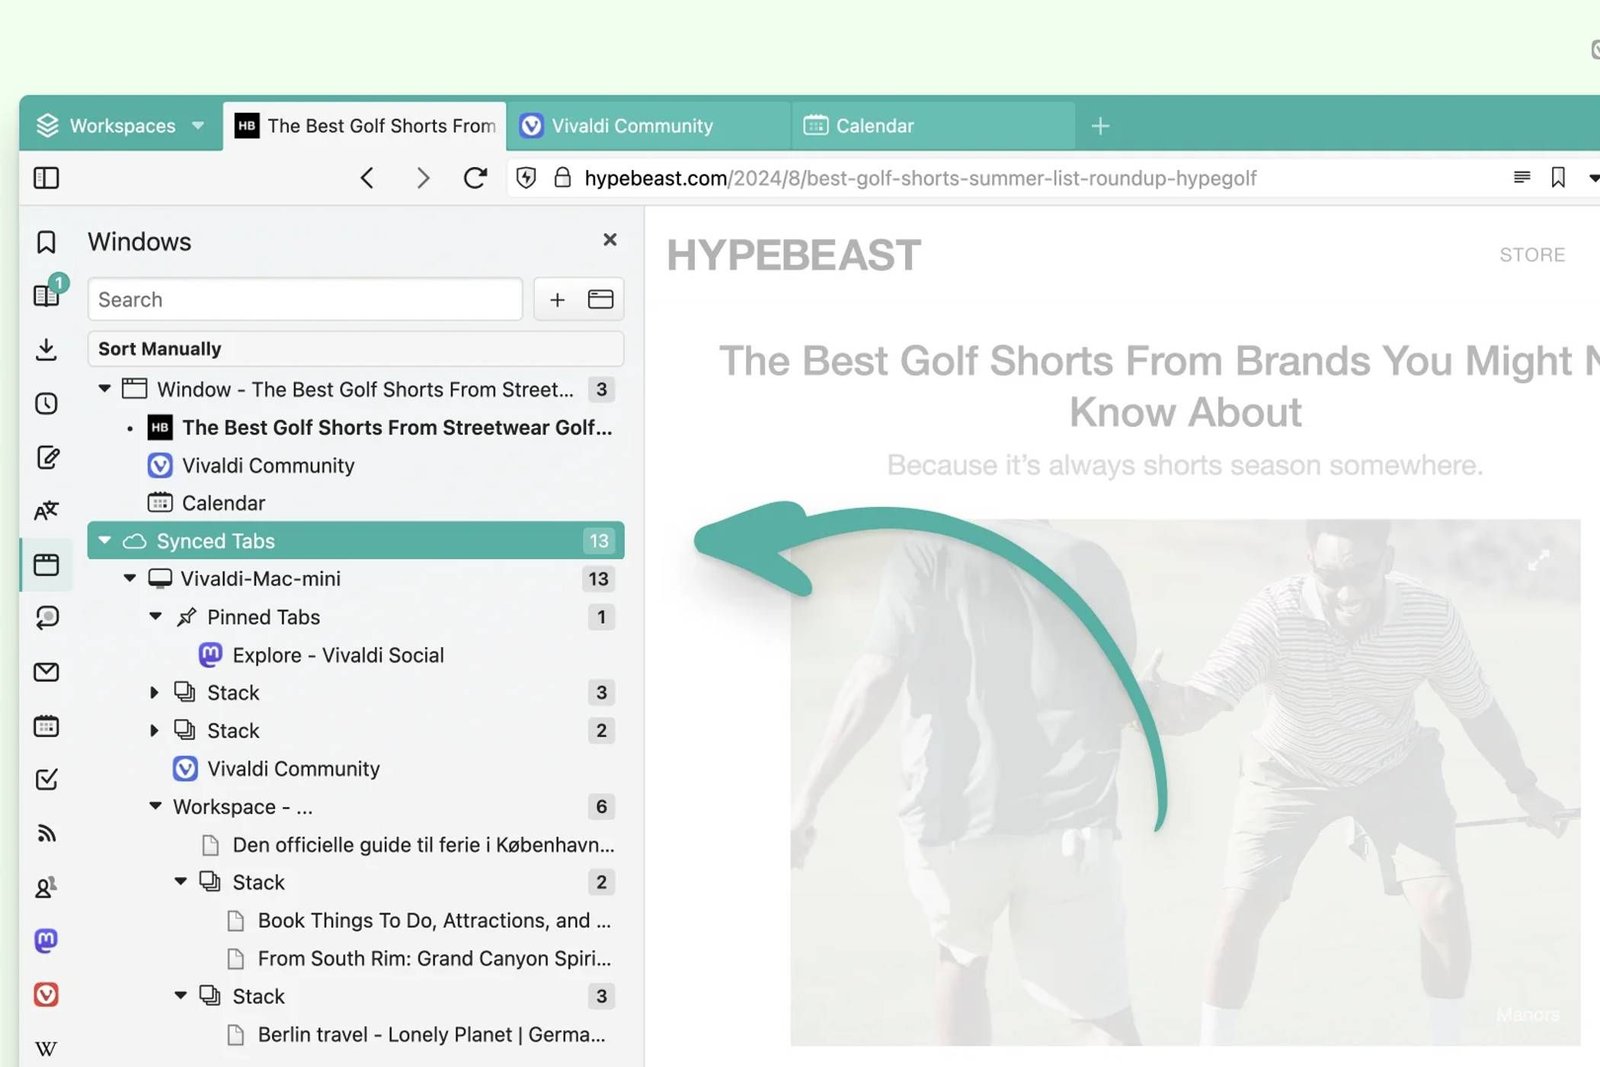
Task: Collapse the Vivaldi-Mac-mini device node
Action: click(130, 579)
